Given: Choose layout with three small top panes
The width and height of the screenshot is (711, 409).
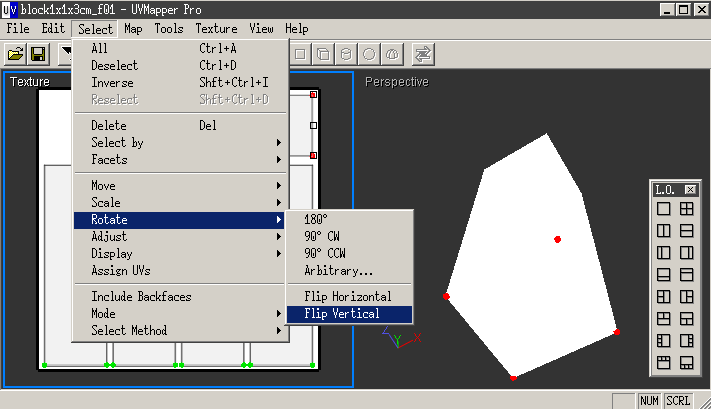Looking at the screenshot, I should click(663, 363).
